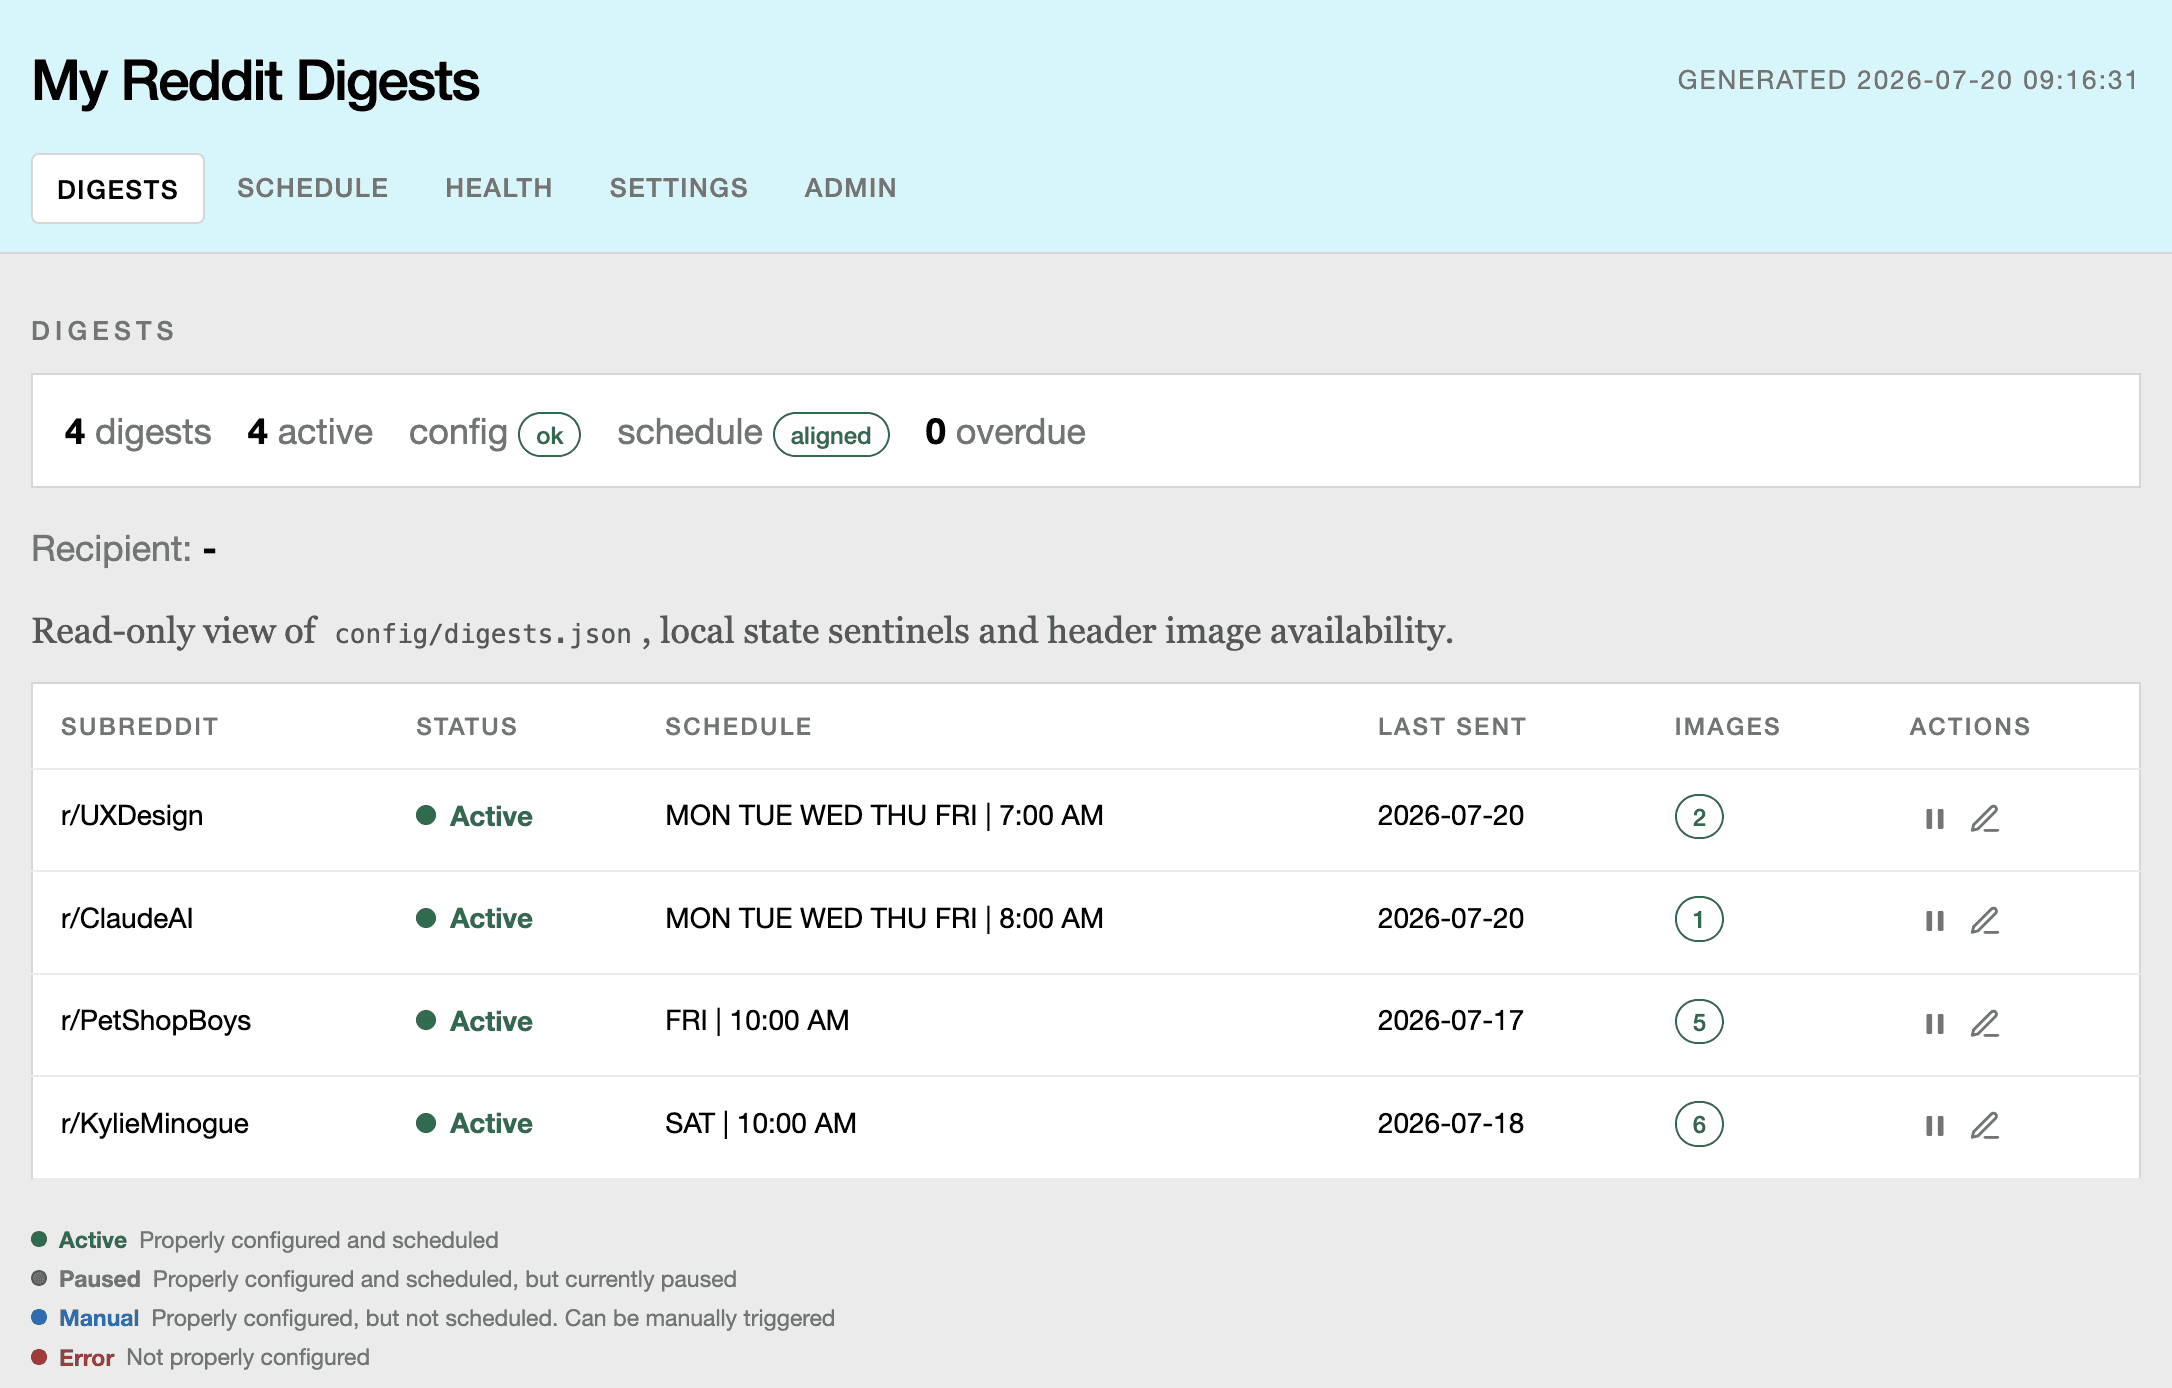2172x1388 pixels.
Task: Click the '4 active' summary
Action: tap(310, 432)
